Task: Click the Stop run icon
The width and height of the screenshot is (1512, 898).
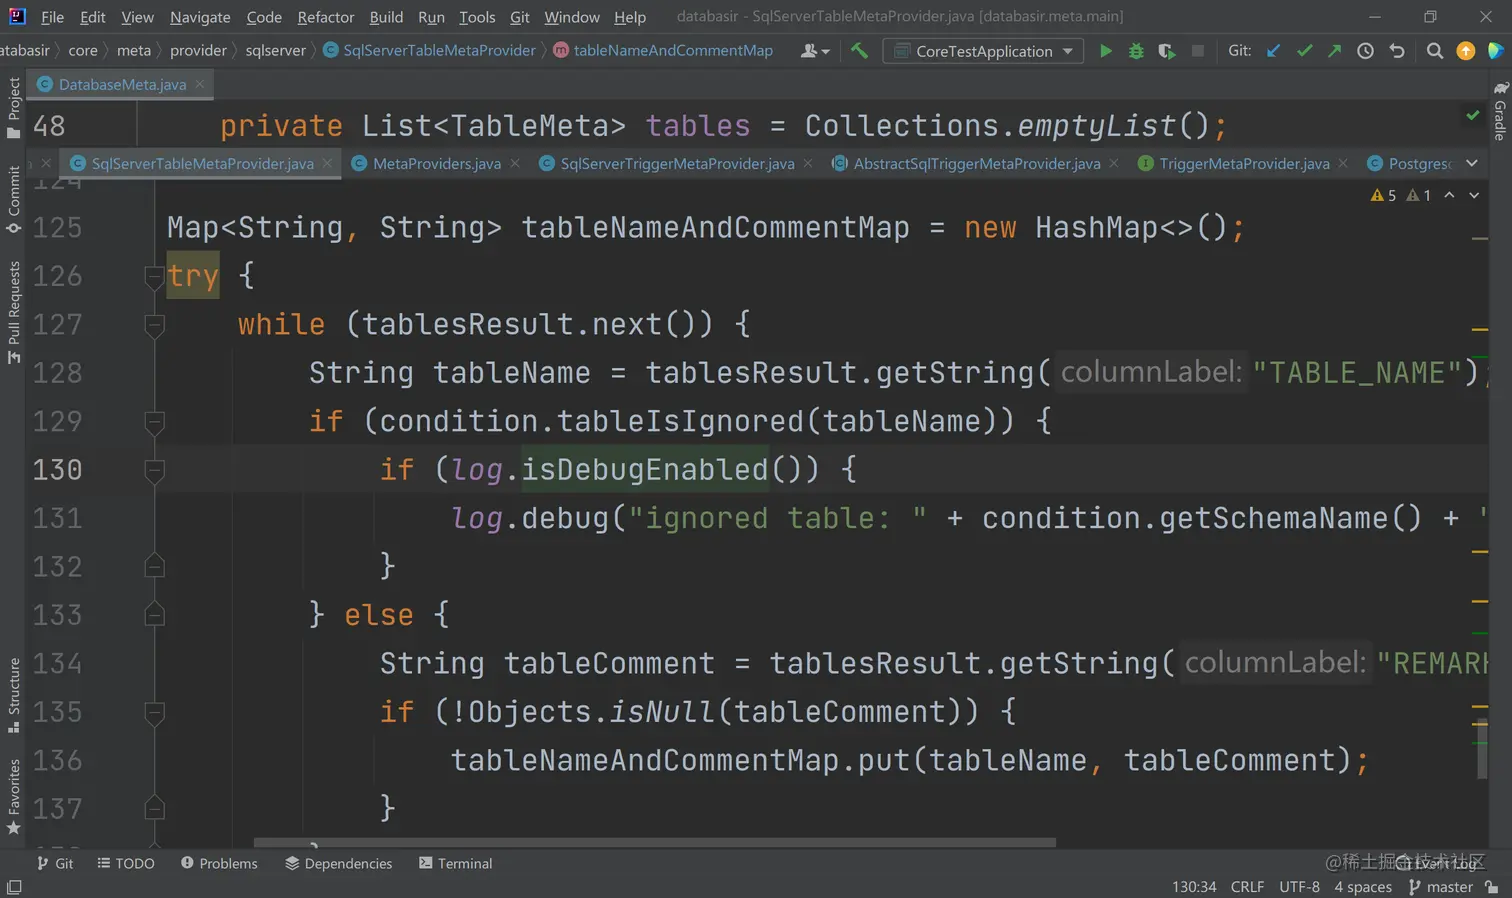Action: coord(1198,51)
